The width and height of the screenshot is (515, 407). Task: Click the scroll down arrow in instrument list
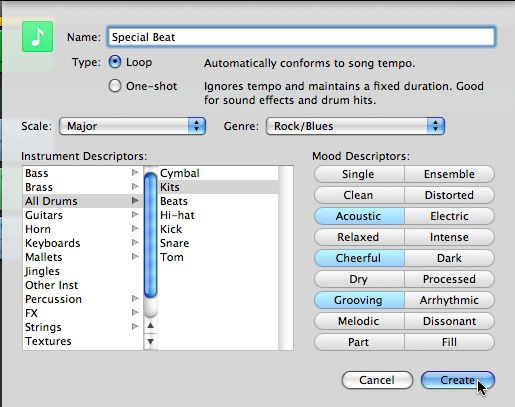pos(151,341)
